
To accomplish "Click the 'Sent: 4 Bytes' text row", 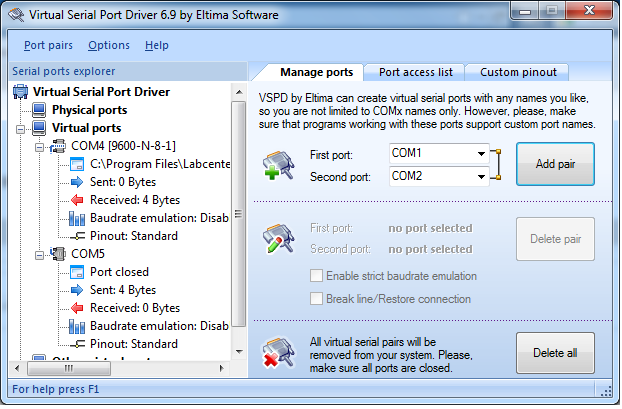I will (123, 290).
